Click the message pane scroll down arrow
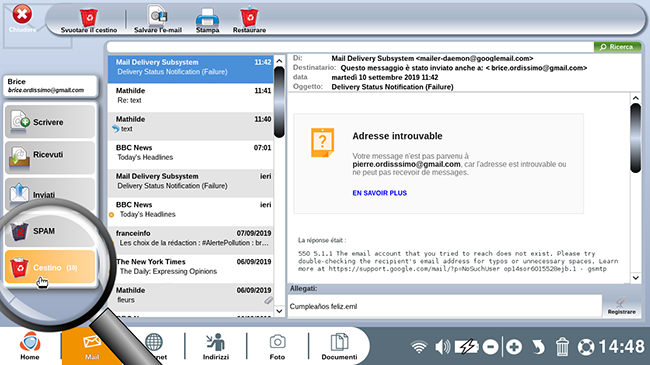 635,277
